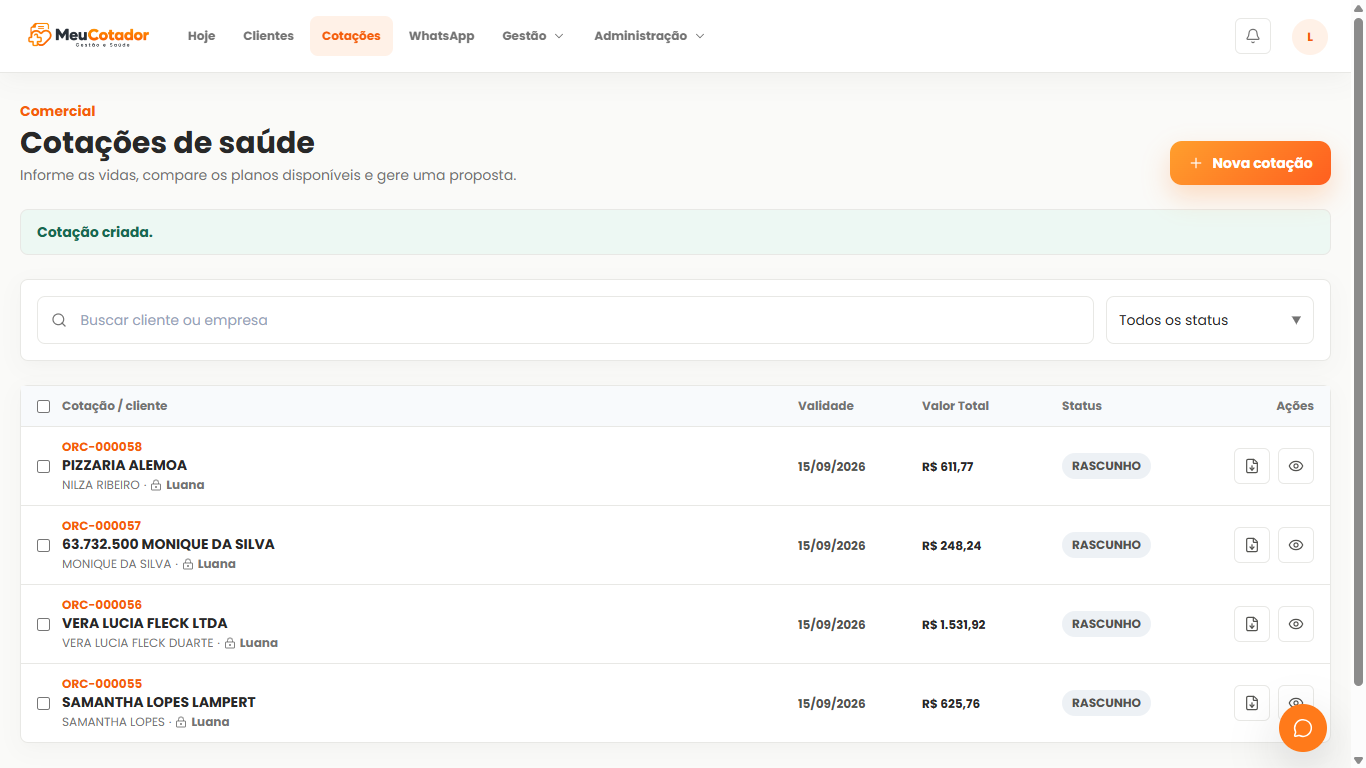The image size is (1366, 768).
Task: View the PIZZARIA ALEMOA quote with eye icon
Action: 1296,466
